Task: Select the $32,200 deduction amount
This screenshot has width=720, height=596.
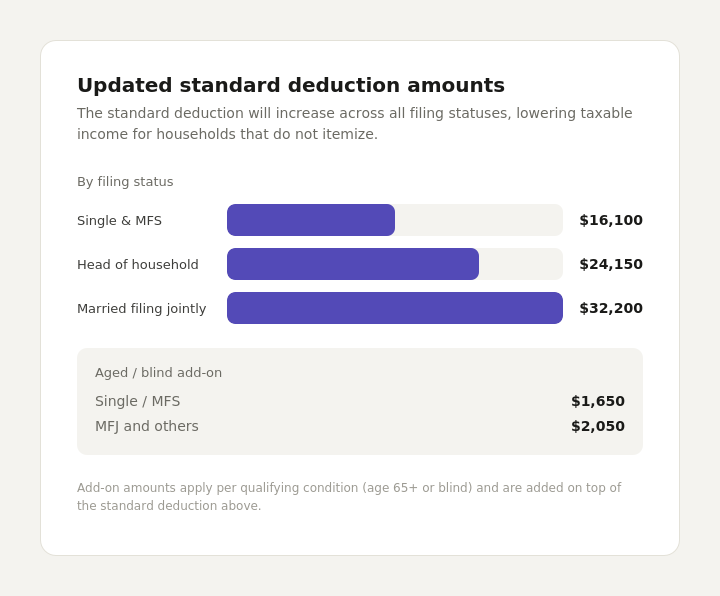Action: tap(611, 308)
